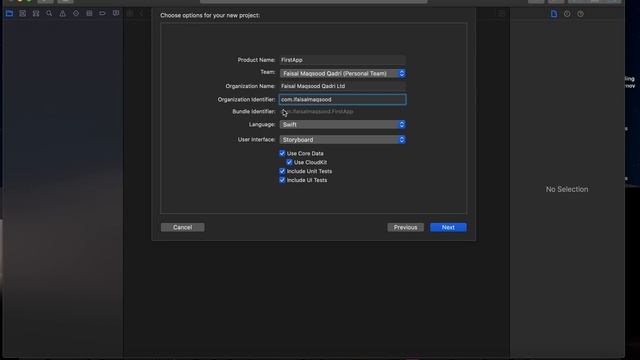Uncheck Include UI Tests
640x360 pixels.
pyautogui.click(x=282, y=180)
